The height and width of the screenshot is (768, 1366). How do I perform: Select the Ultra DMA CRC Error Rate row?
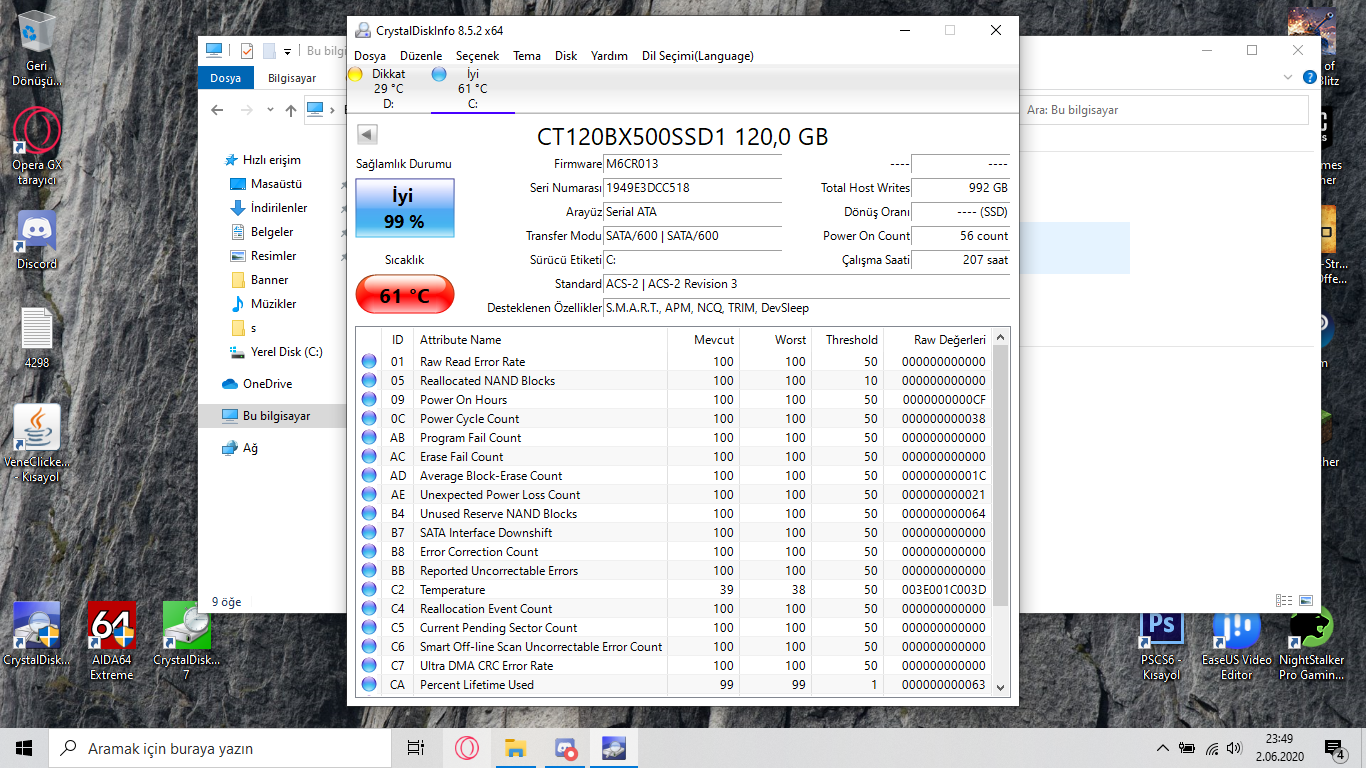[x=674, y=666]
